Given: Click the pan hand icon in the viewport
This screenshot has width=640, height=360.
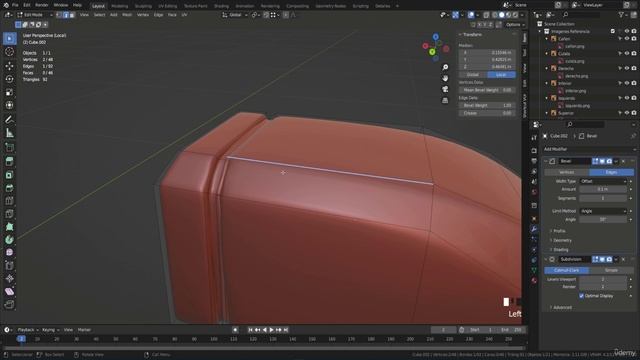Looking at the screenshot, I should coord(445,78).
